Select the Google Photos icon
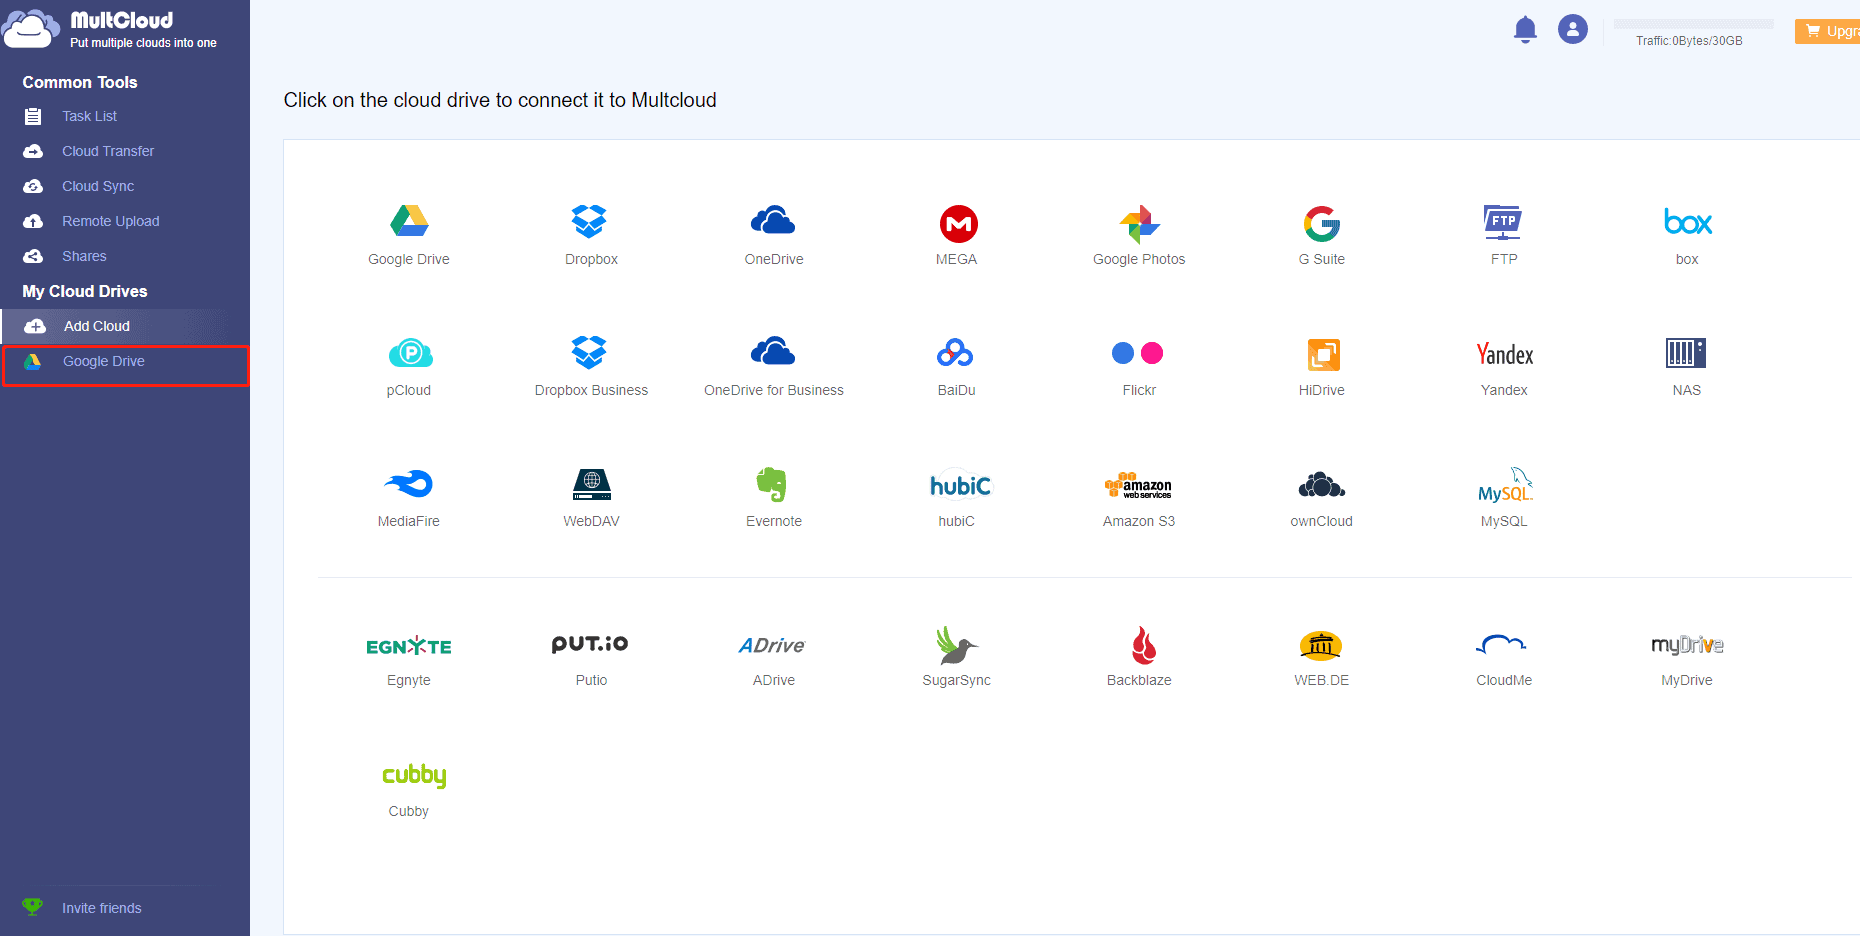Image resolution: width=1860 pixels, height=936 pixels. (1139, 224)
